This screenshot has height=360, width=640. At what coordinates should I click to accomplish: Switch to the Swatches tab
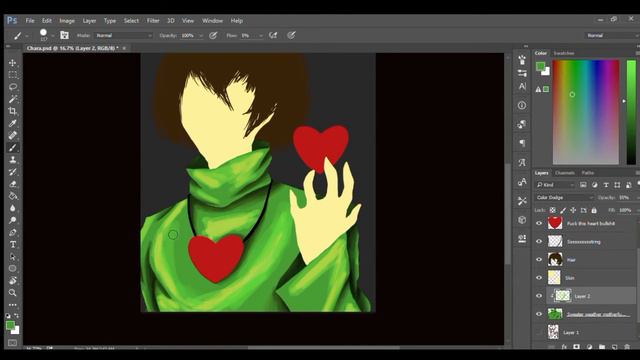564,53
